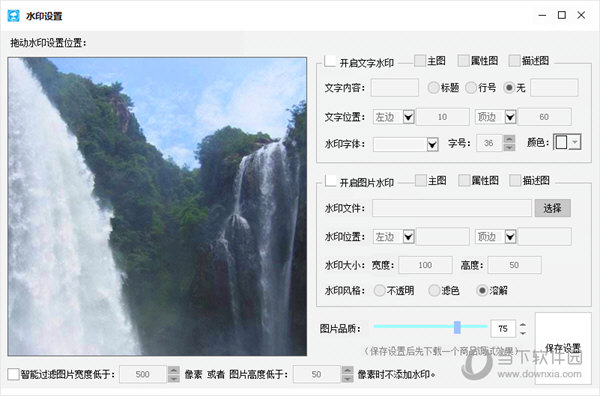Open 水印位置 顶边 dropdown
This screenshot has height=396, width=600.
pyautogui.click(x=510, y=237)
